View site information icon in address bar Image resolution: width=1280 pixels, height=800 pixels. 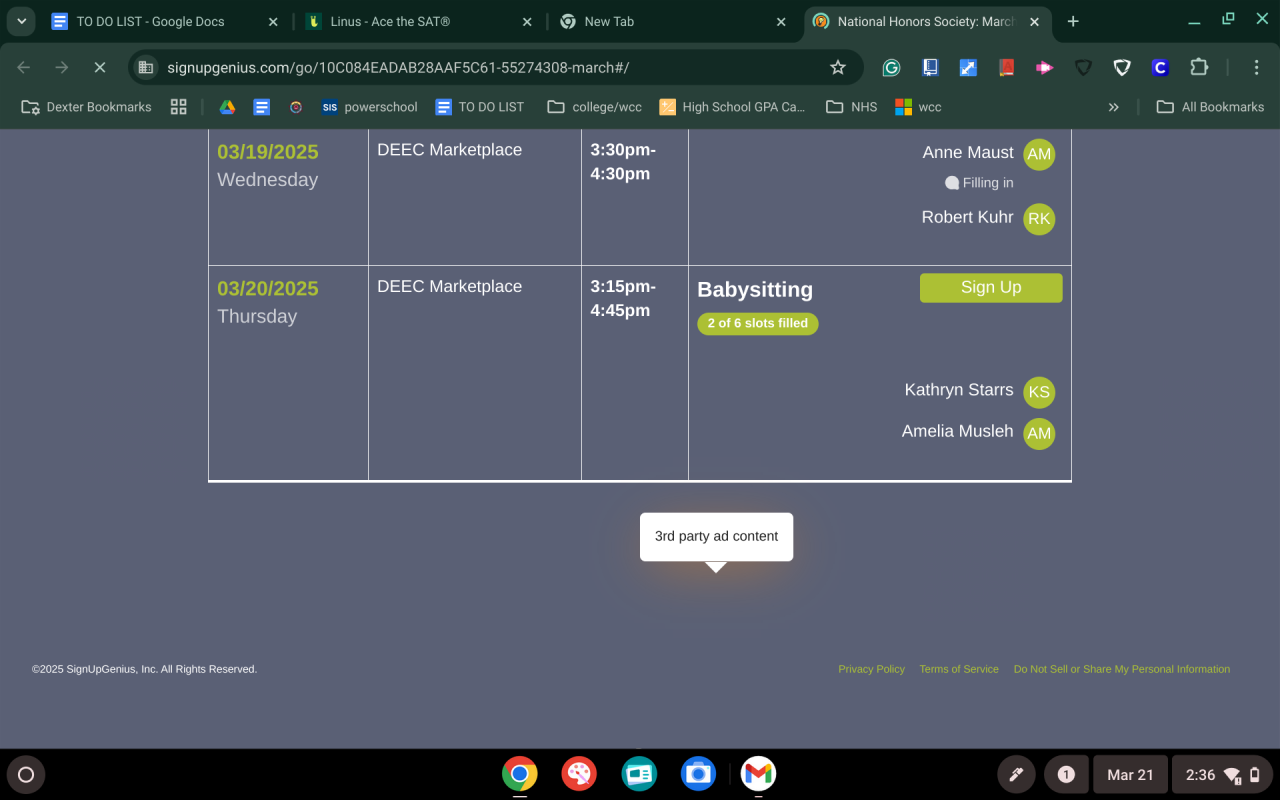pyautogui.click(x=146, y=68)
